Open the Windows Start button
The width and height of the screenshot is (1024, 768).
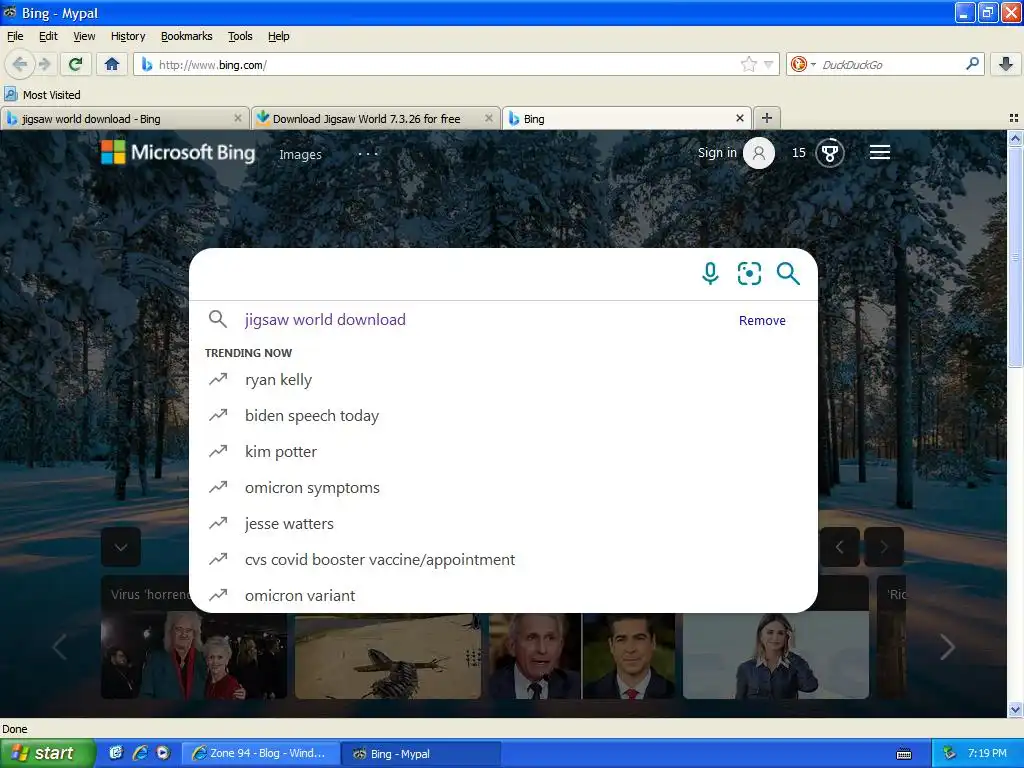pos(48,753)
